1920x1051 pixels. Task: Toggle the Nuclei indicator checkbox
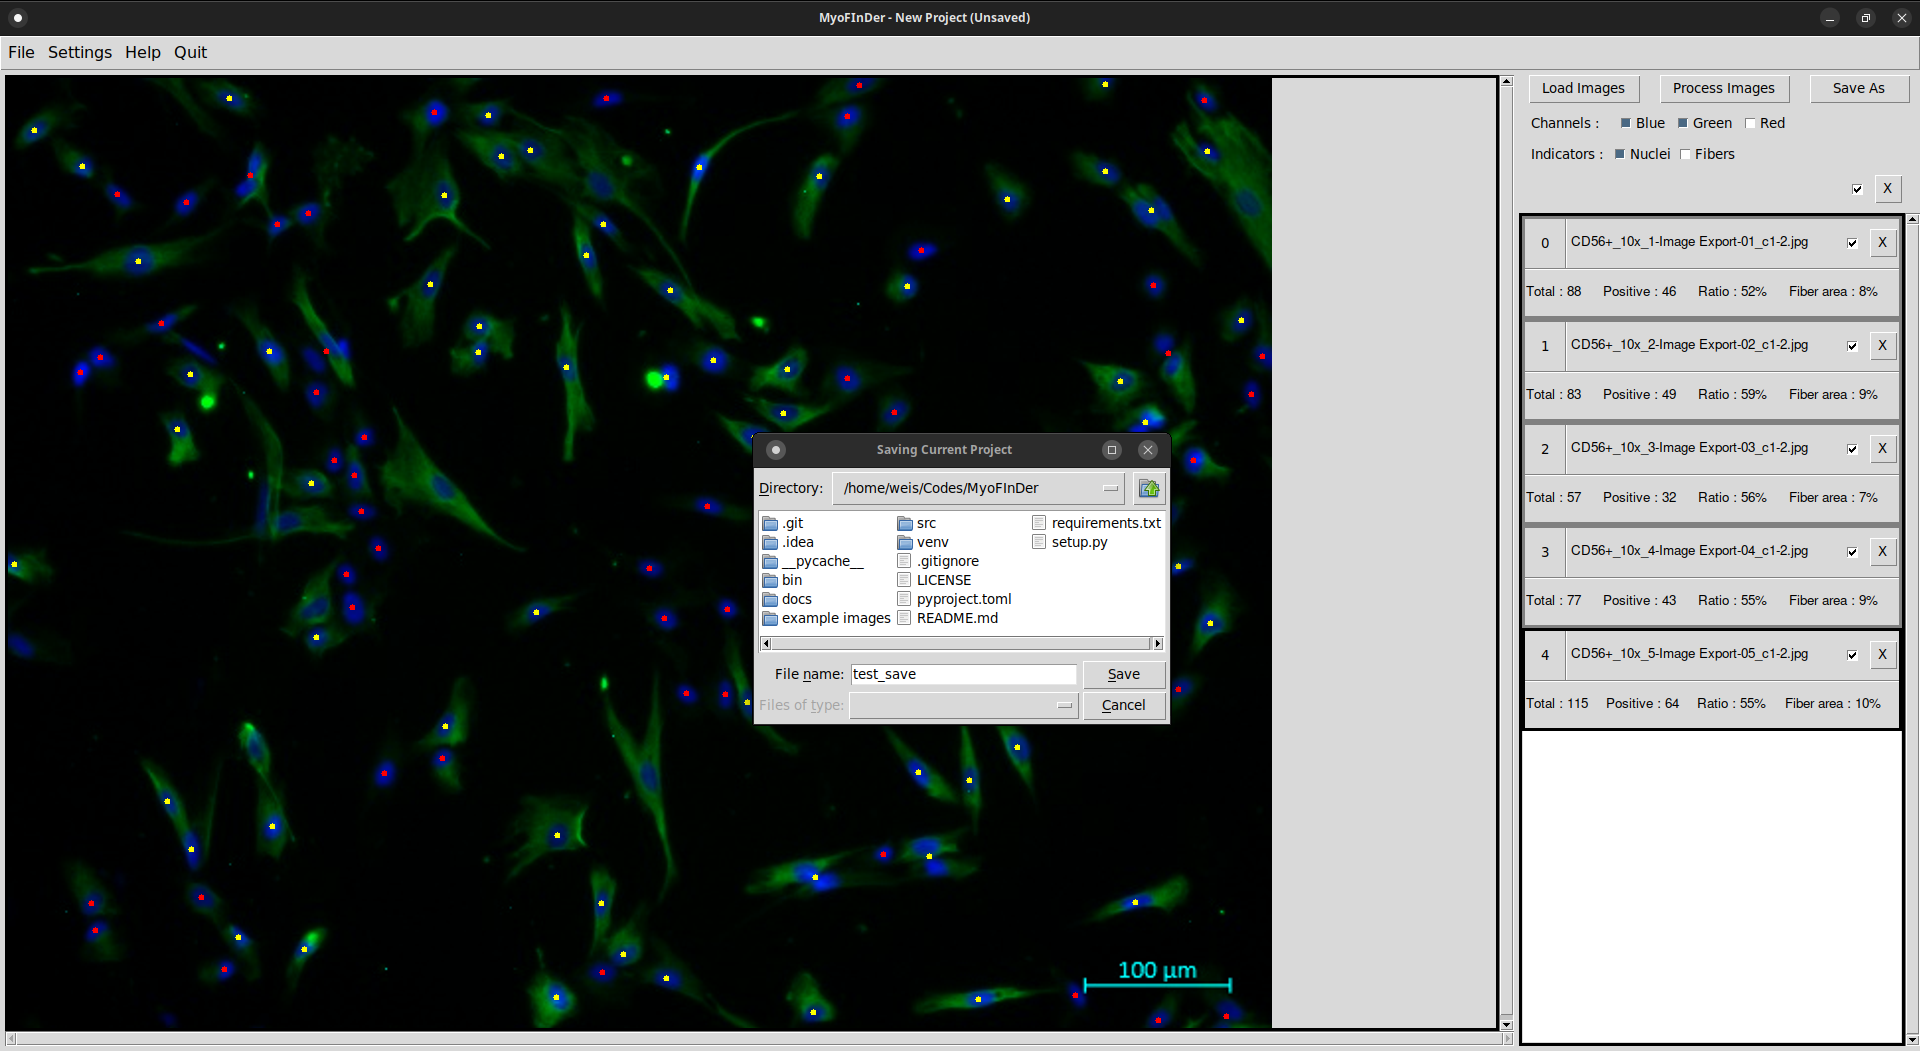tap(1620, 154)
